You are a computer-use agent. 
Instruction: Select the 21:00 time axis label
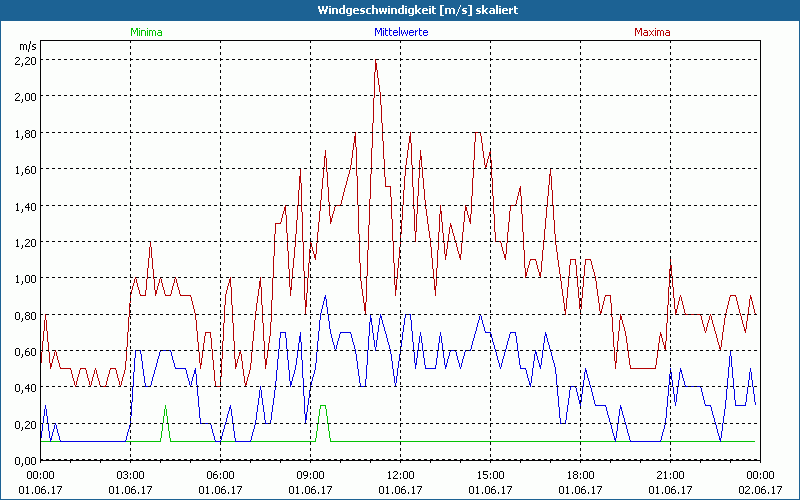(x=670, y=475)
